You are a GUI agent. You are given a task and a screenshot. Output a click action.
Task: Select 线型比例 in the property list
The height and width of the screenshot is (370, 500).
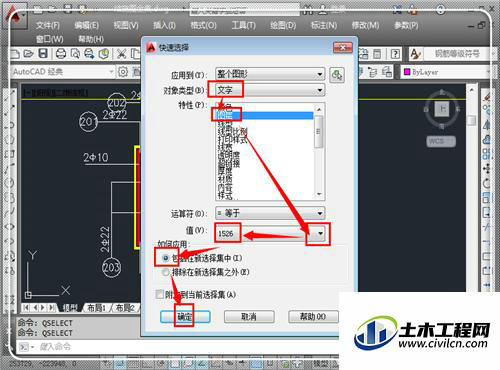point(233,131)
